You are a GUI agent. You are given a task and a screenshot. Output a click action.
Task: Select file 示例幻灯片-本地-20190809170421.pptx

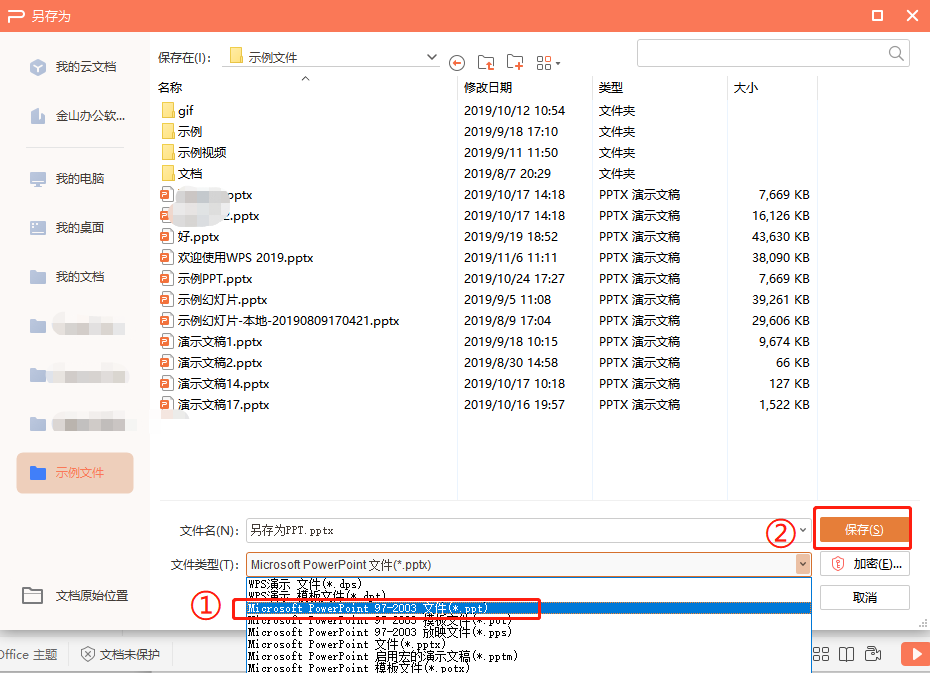click(279, 321)
